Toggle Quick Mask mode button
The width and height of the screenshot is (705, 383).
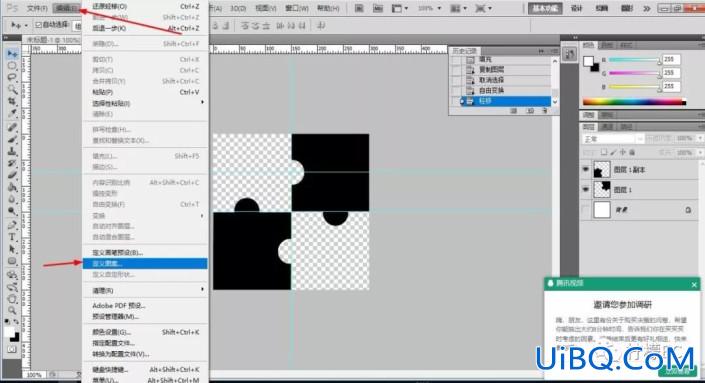(12, 349)
